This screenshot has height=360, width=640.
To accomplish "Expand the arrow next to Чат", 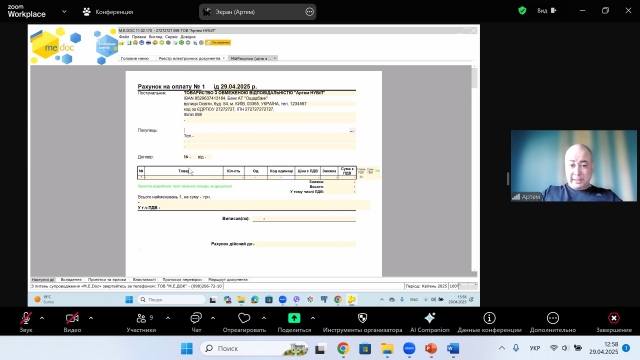I will tap(213, 318).
